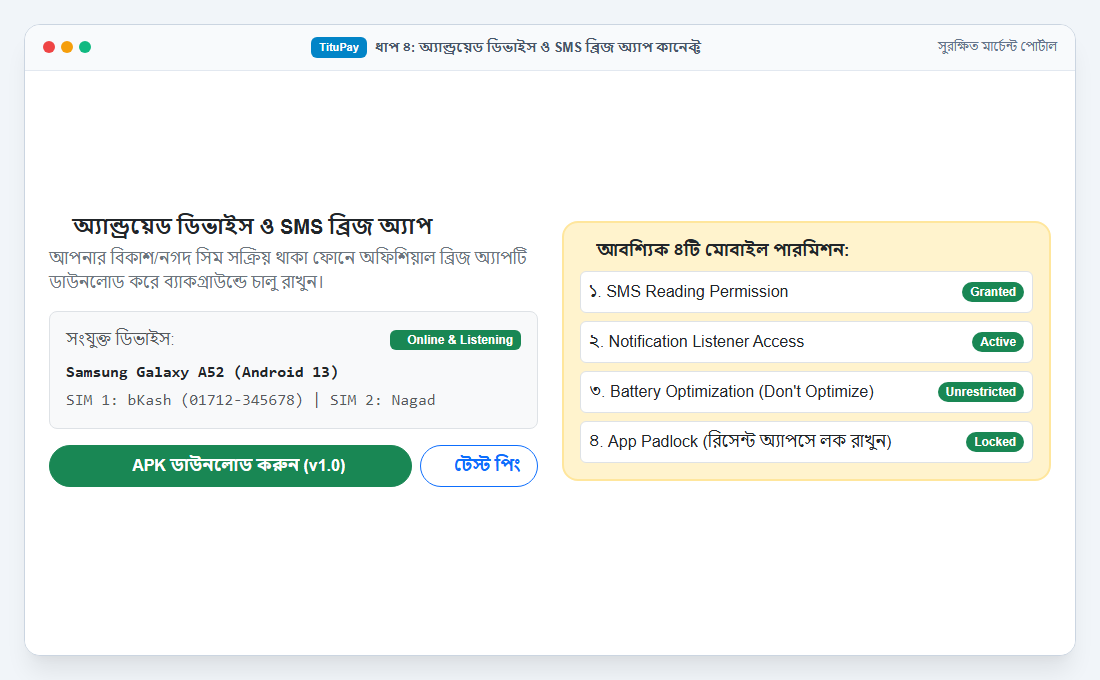The height and width of the screenshot is (680, 1100).
Task: Minimize the window with the yellow button
Action: 67,47
